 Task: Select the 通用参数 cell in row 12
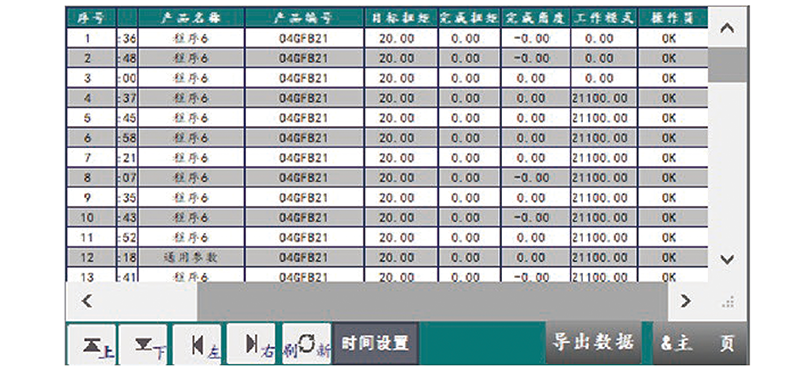point(191,258)
